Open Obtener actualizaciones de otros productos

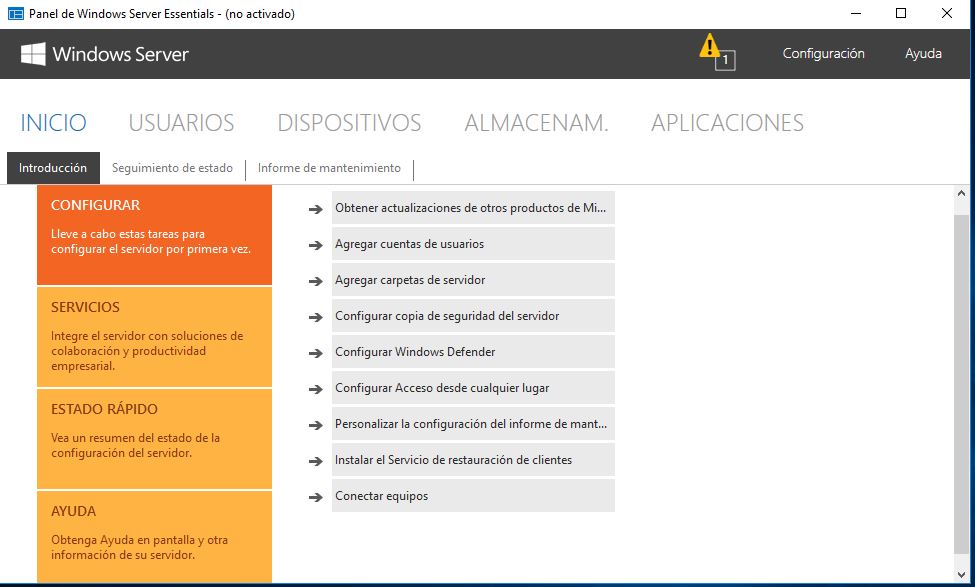pos(470,207)
